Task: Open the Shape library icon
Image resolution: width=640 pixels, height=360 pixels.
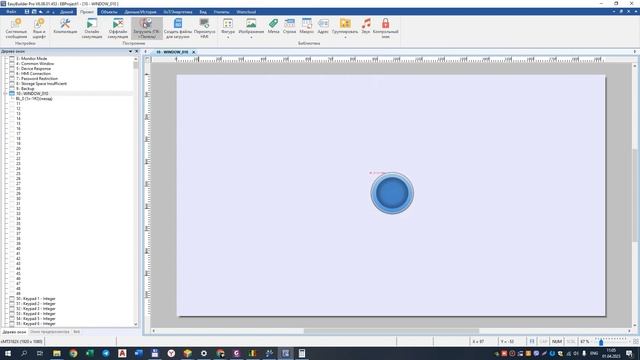Action: 228,24
